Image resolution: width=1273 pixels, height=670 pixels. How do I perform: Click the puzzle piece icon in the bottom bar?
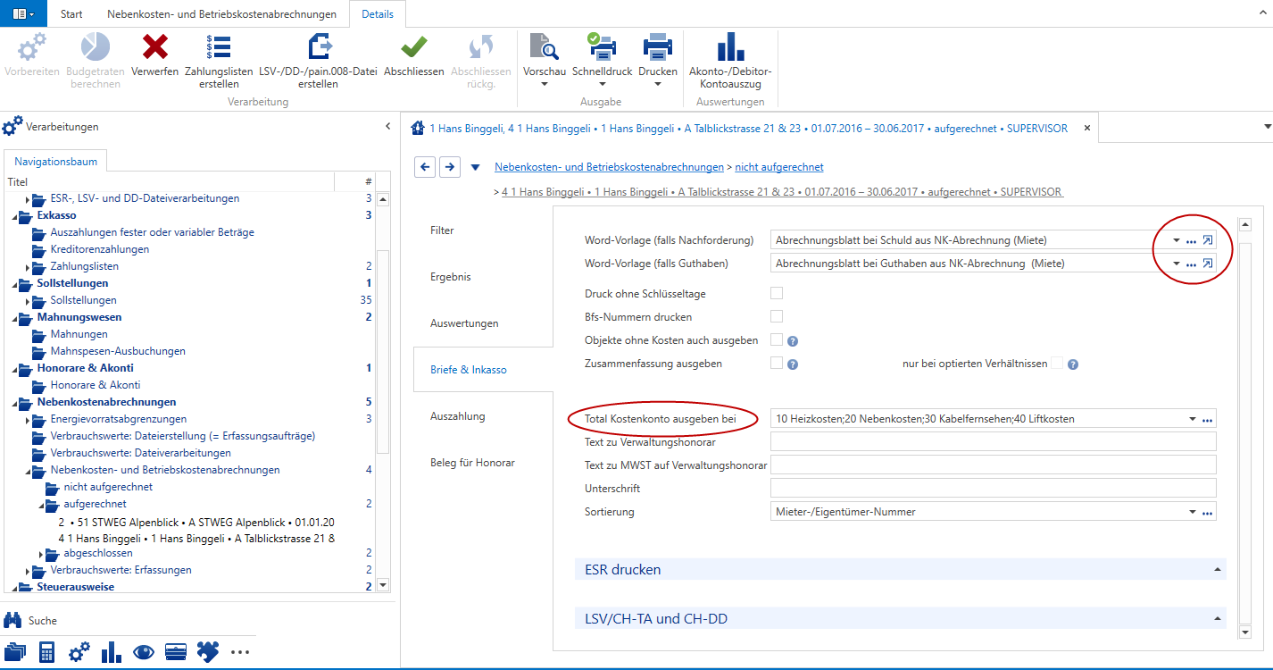pos(207,652)
